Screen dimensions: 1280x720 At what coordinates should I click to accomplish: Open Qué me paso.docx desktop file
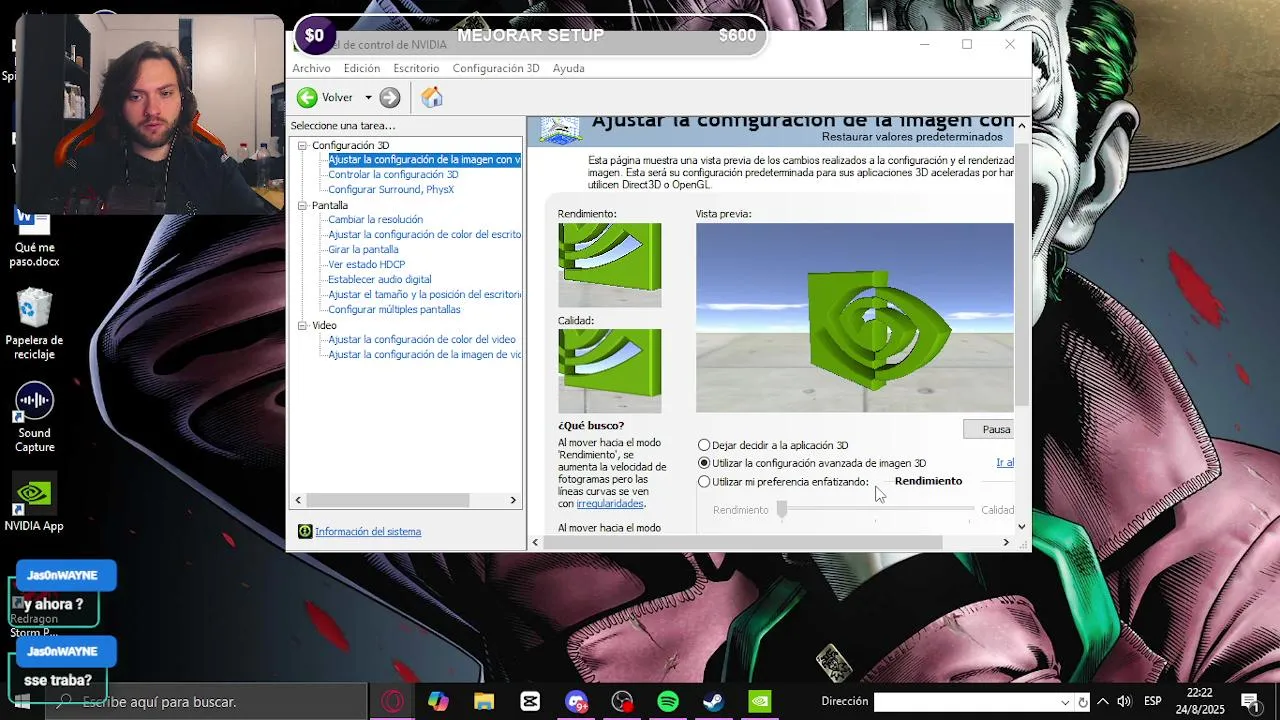point(34,236)
